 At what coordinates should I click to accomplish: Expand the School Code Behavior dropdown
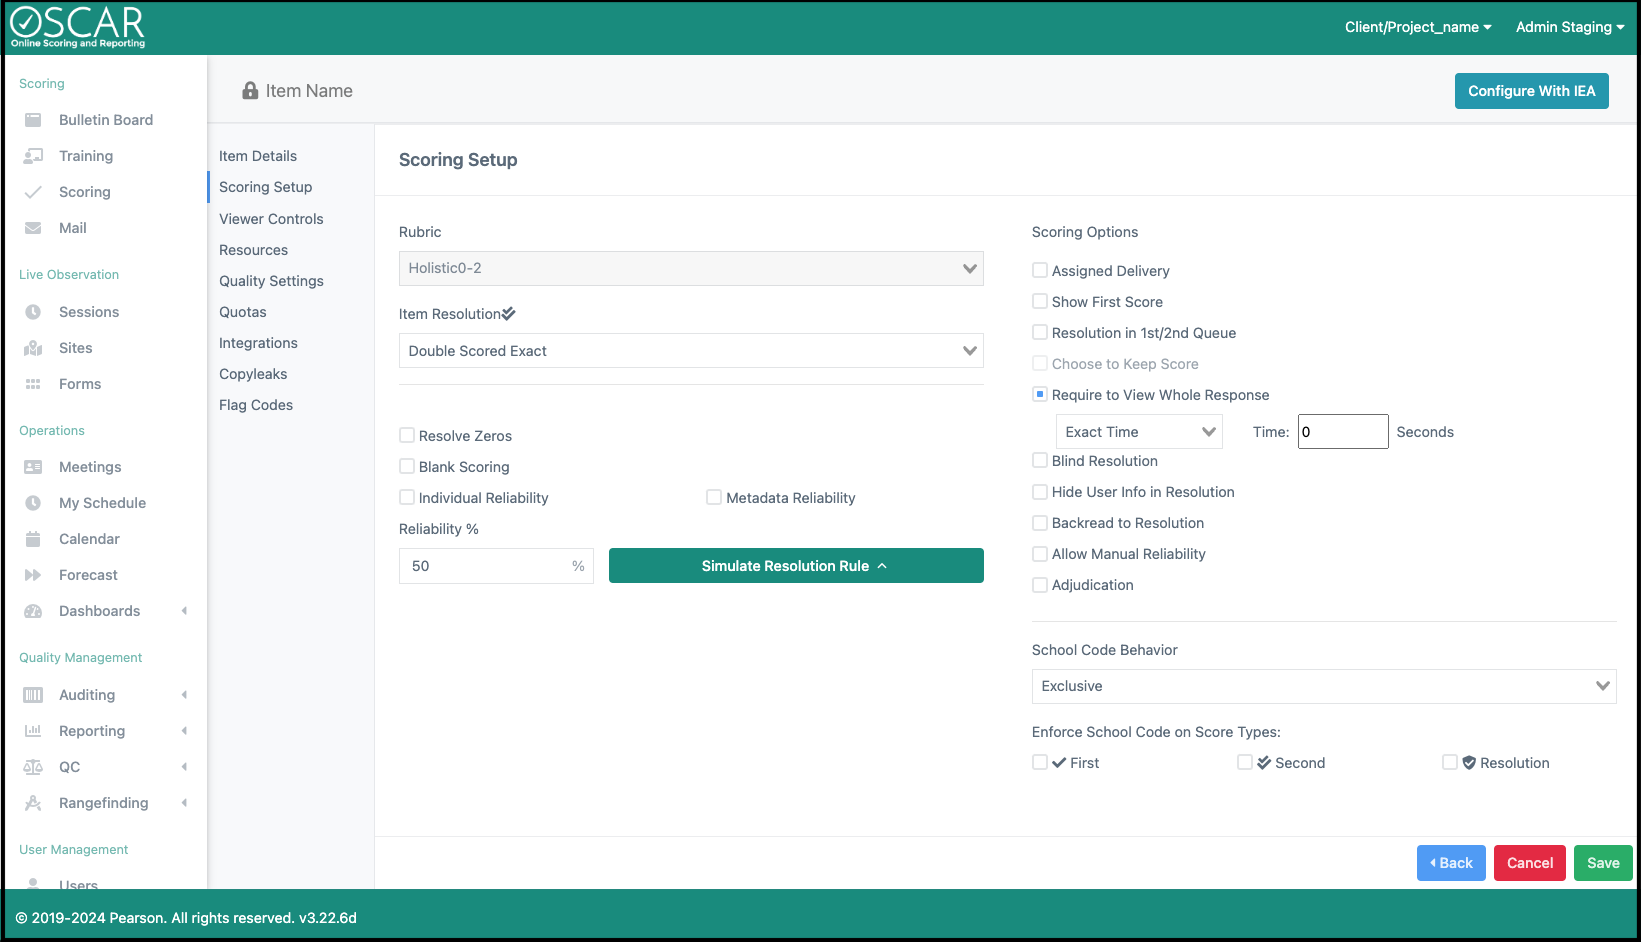coord(1323,686)
